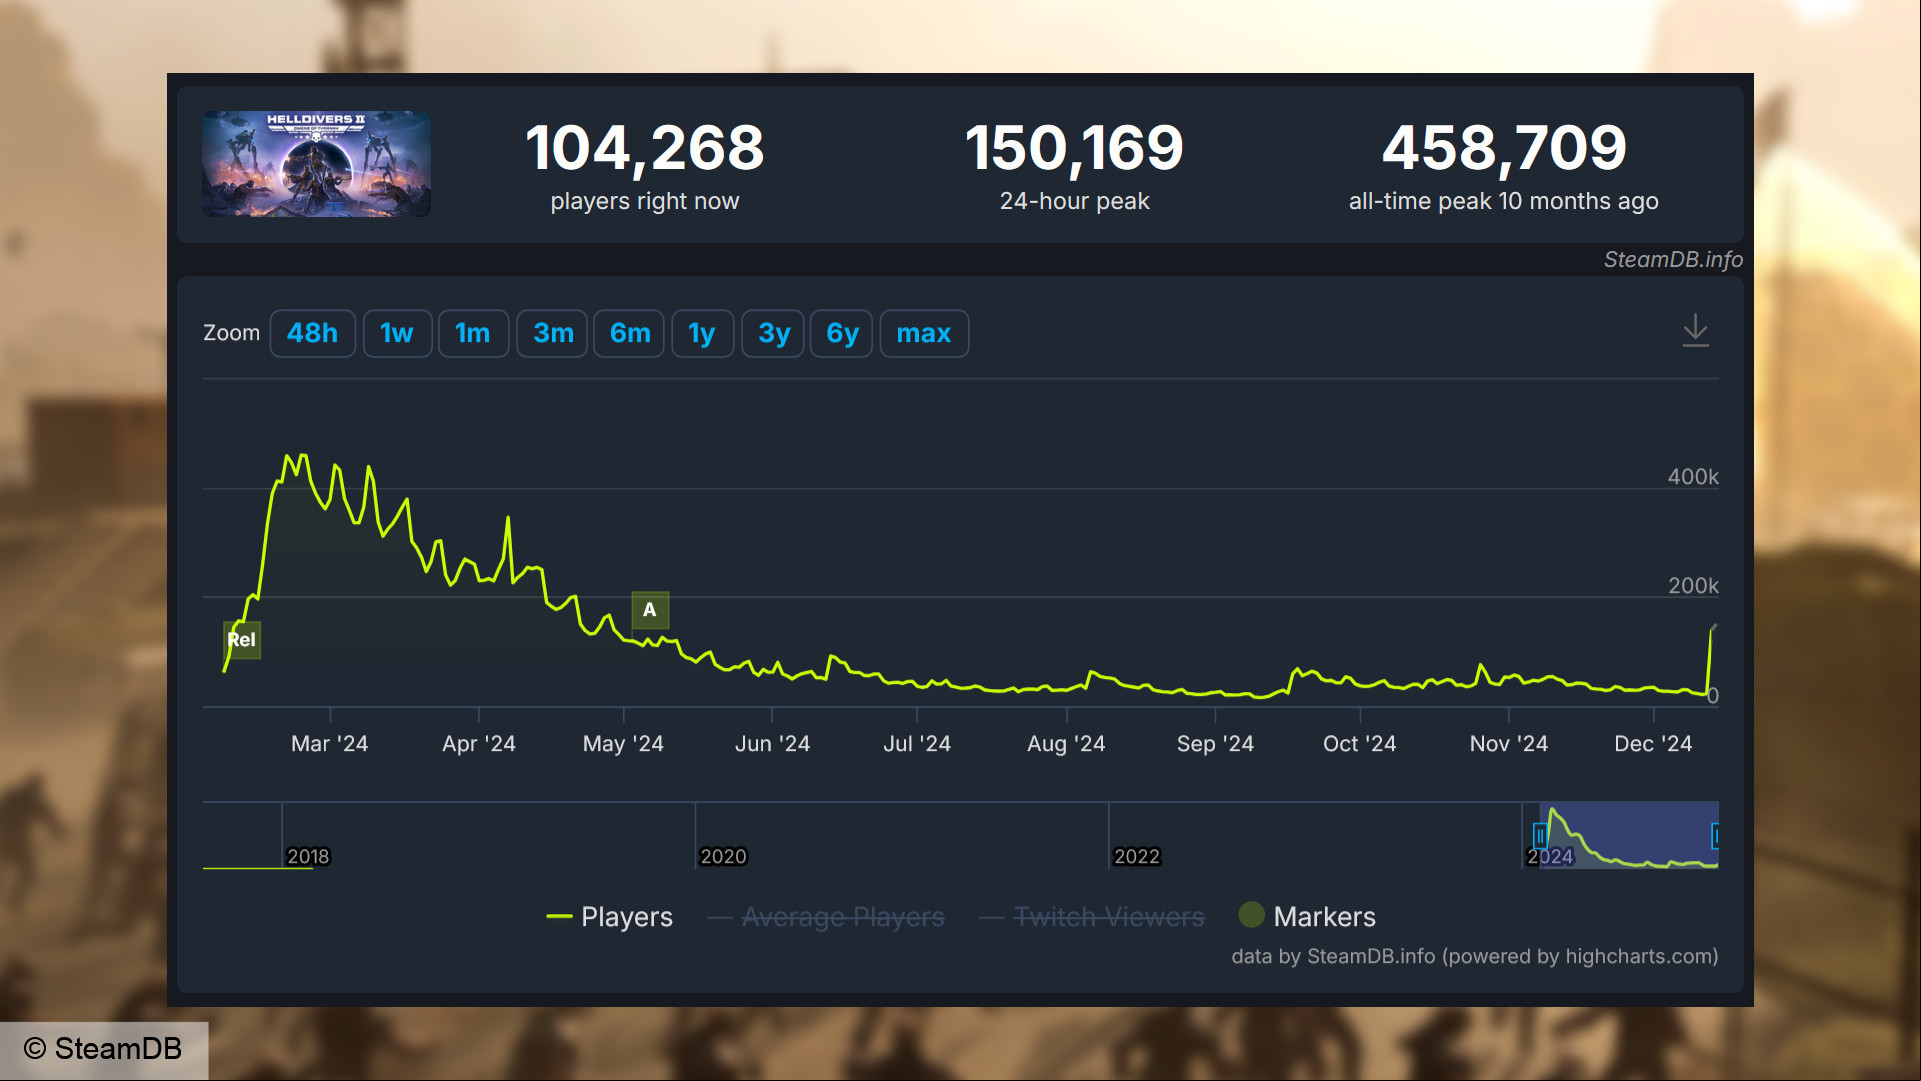Switch zoom to 3y
The height and width of the screenshot is (1081, 1921).
point(774,333)
